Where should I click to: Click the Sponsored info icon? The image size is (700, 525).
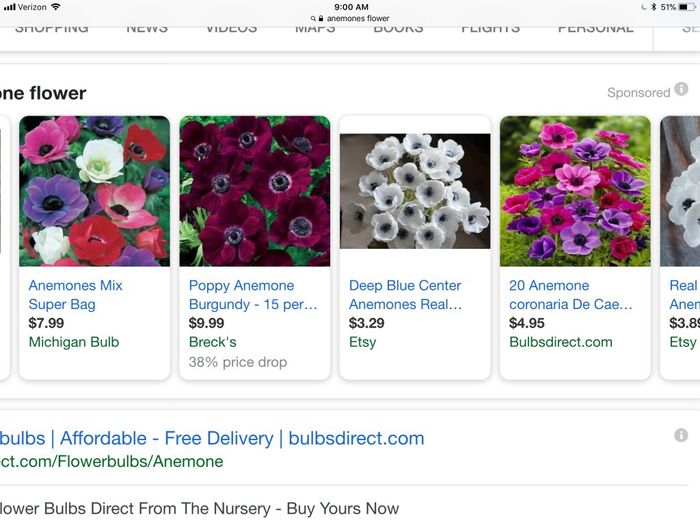(x=681, y=89)
